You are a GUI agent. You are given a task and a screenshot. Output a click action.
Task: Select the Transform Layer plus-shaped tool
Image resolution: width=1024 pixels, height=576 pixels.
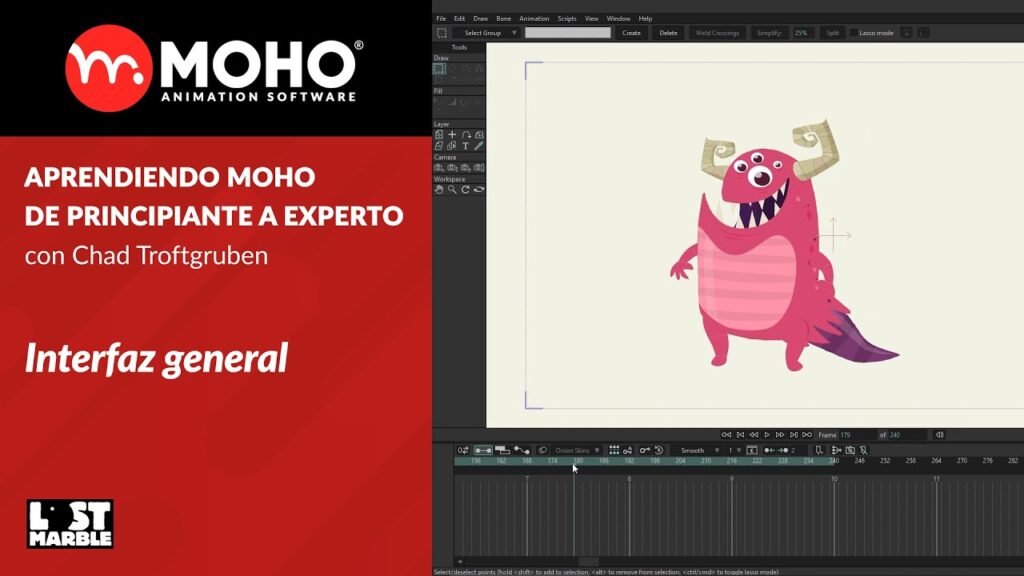click(x=452, y=135)
